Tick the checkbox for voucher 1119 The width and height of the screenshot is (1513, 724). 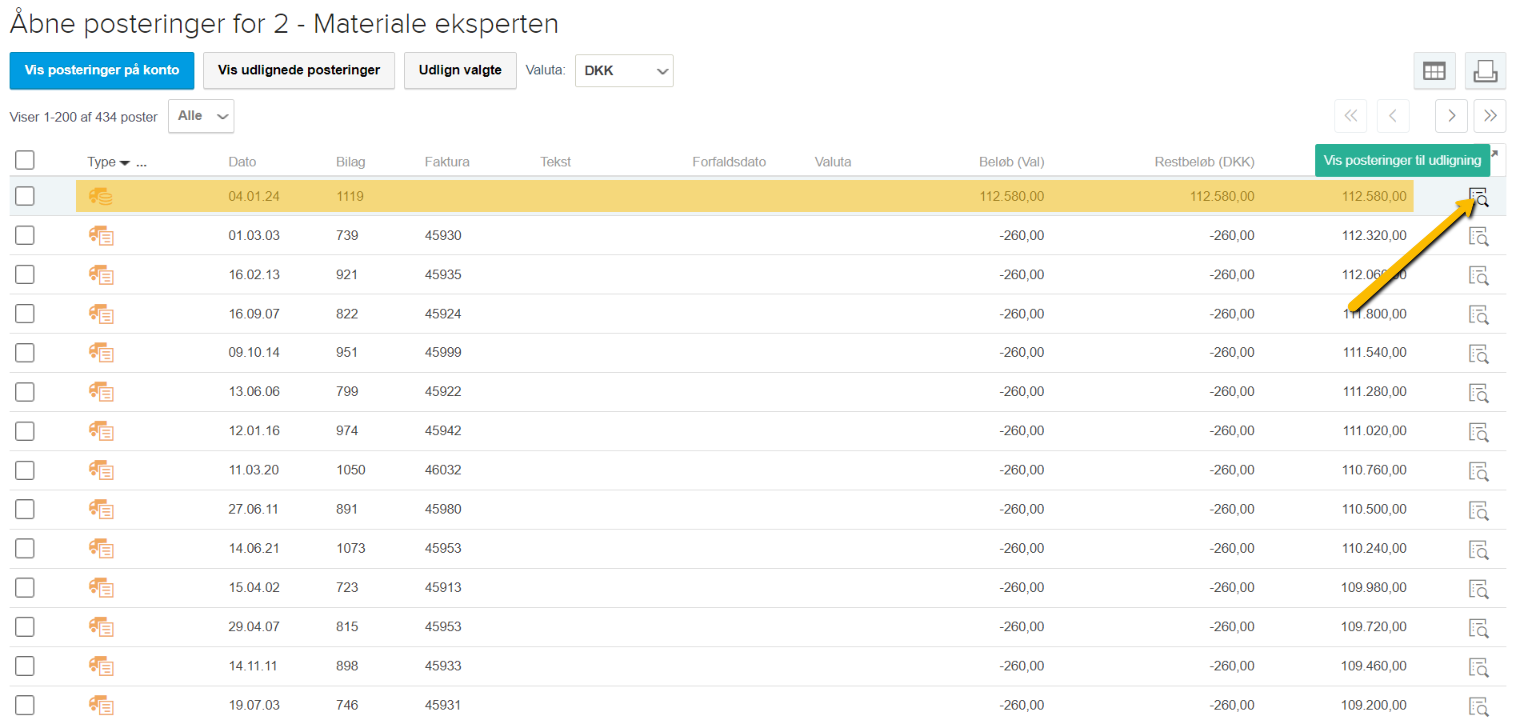pos(25,197)
